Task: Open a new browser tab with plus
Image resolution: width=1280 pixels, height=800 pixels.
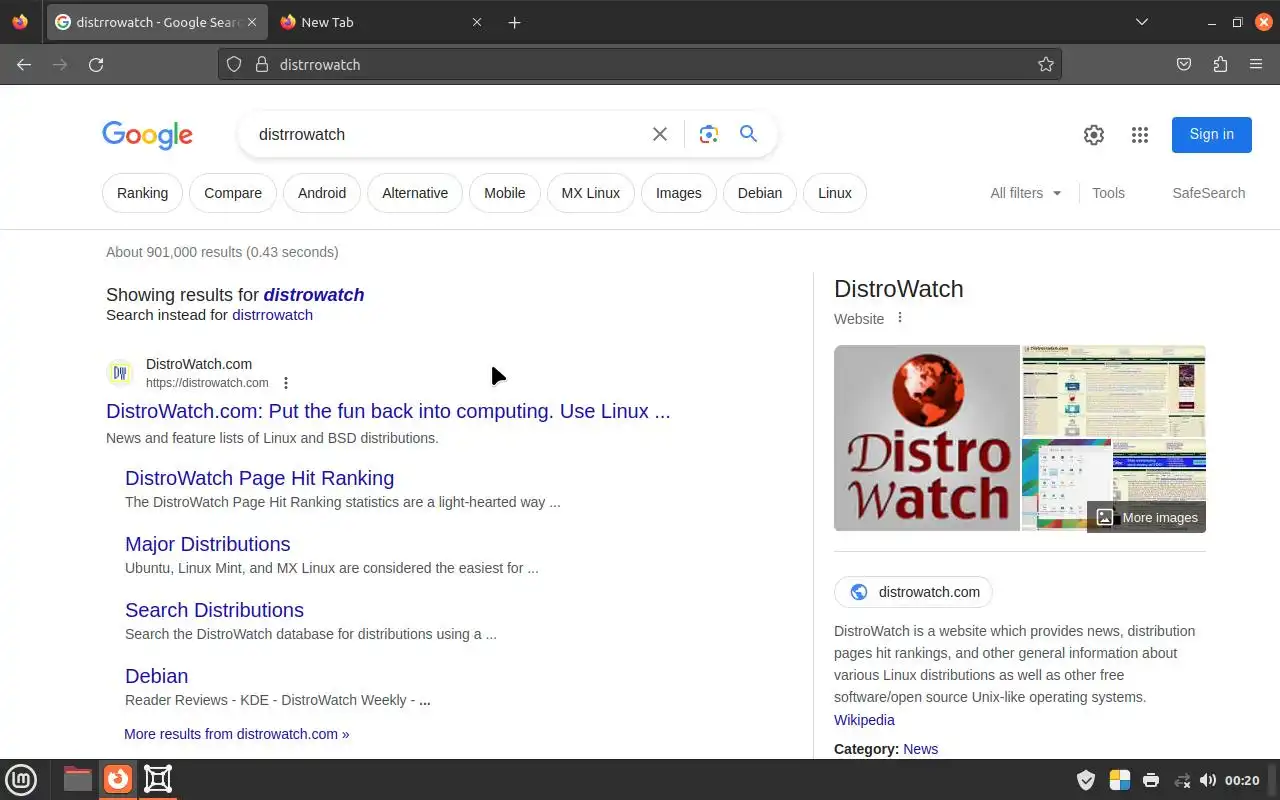Action: (514, 22)
